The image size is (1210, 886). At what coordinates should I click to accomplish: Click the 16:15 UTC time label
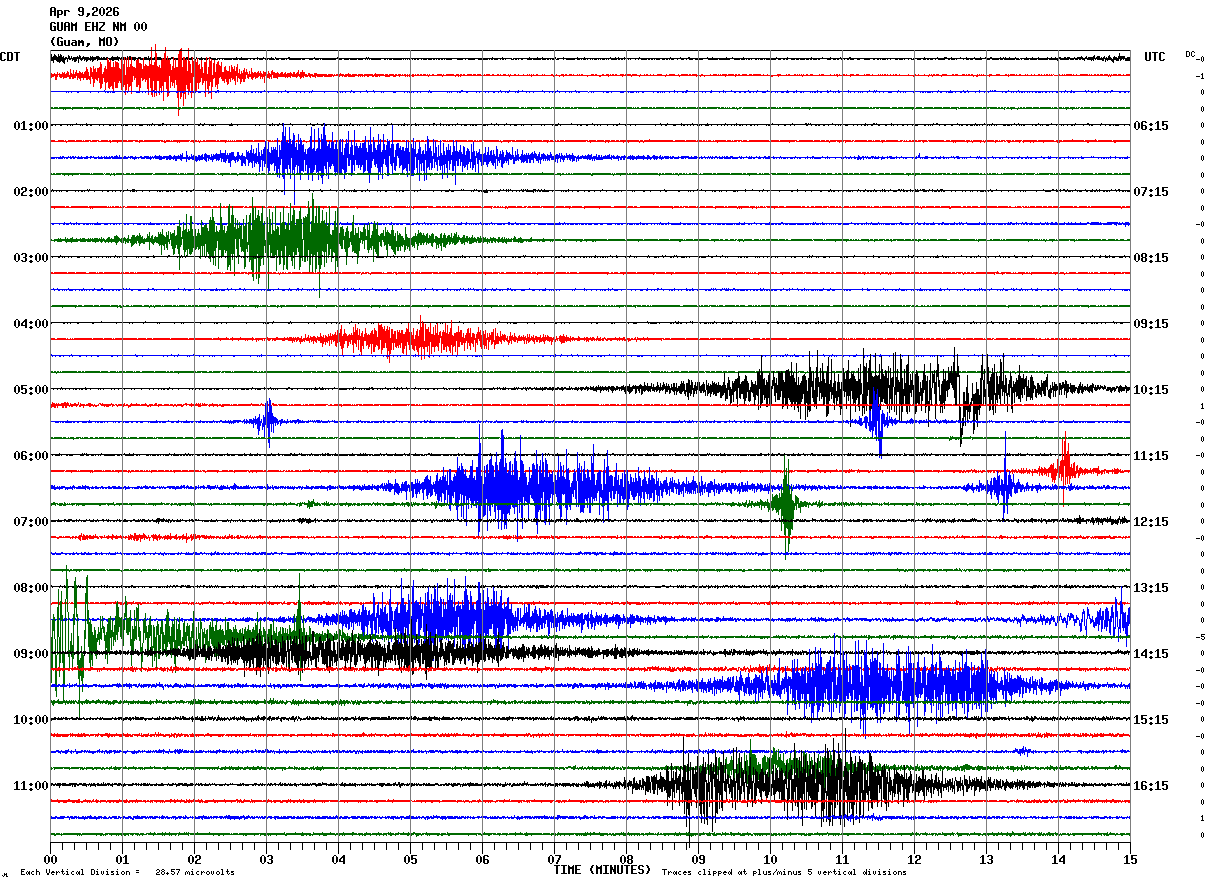click(1152, 786)
